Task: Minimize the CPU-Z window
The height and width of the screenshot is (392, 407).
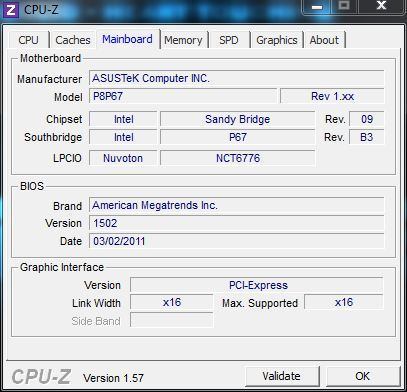Action: (x=317, y=7)
